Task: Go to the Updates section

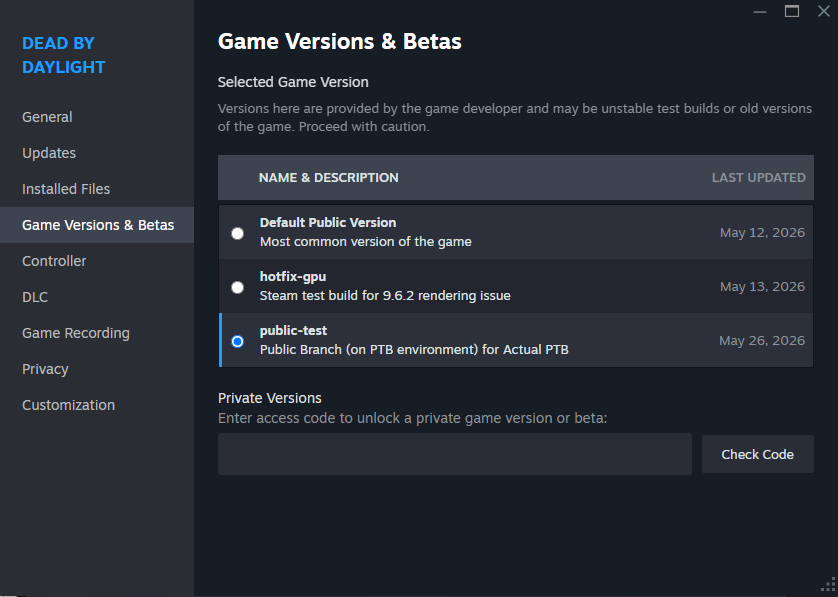Action: click(49, 153)
